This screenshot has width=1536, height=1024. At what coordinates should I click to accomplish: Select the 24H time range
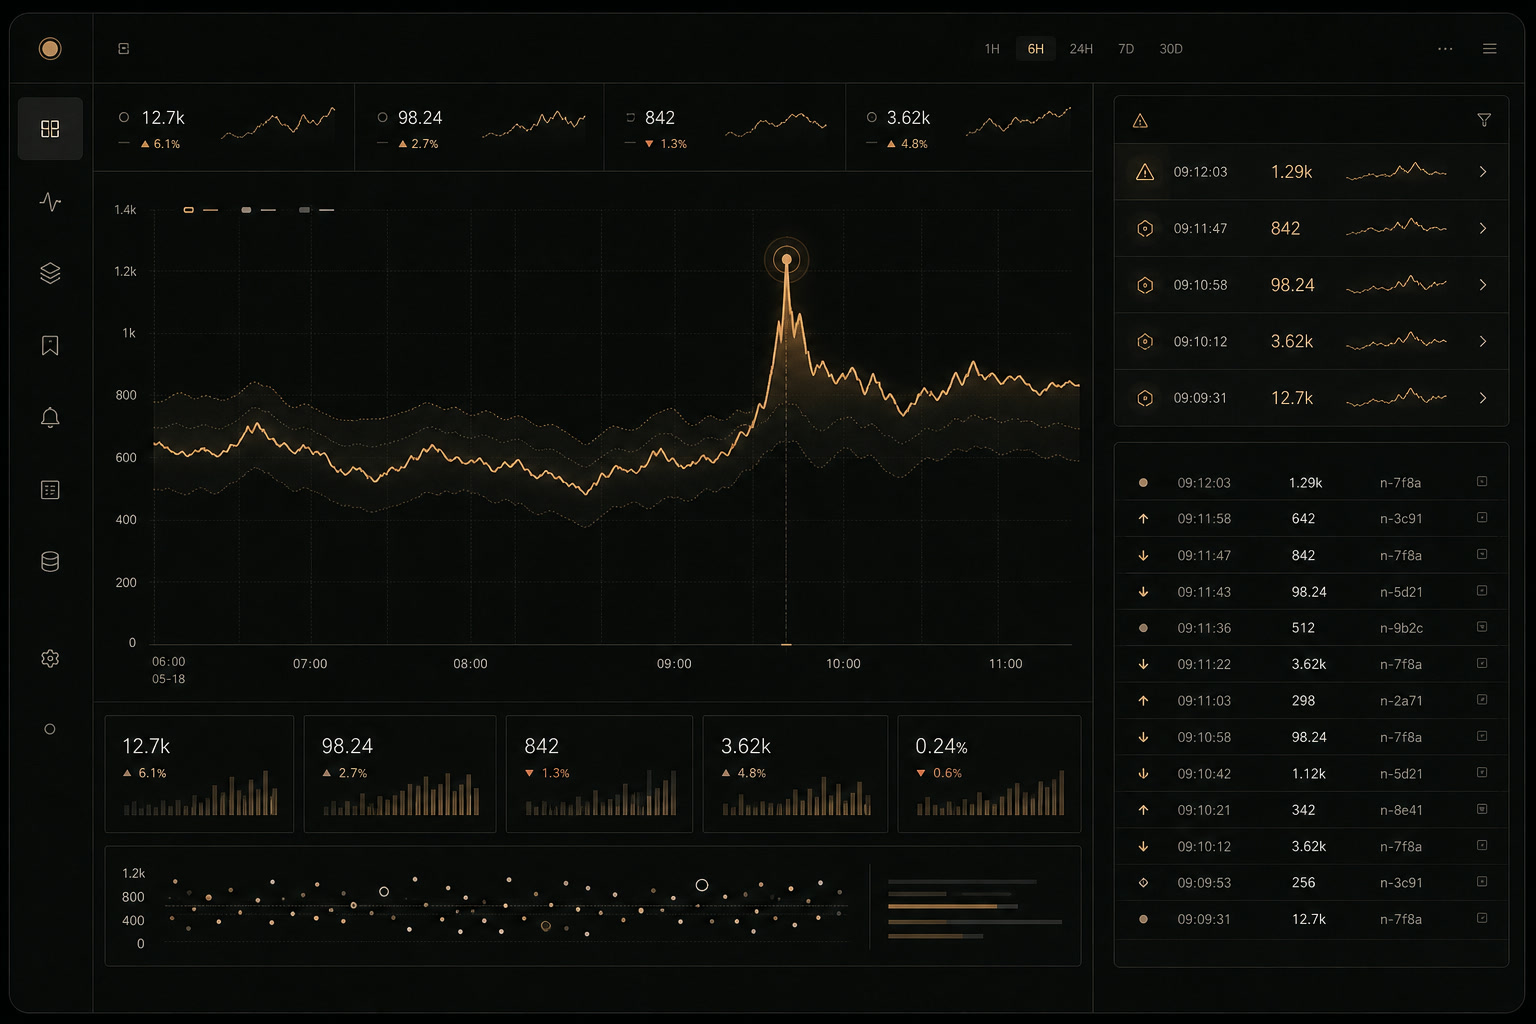(1081, 49)
